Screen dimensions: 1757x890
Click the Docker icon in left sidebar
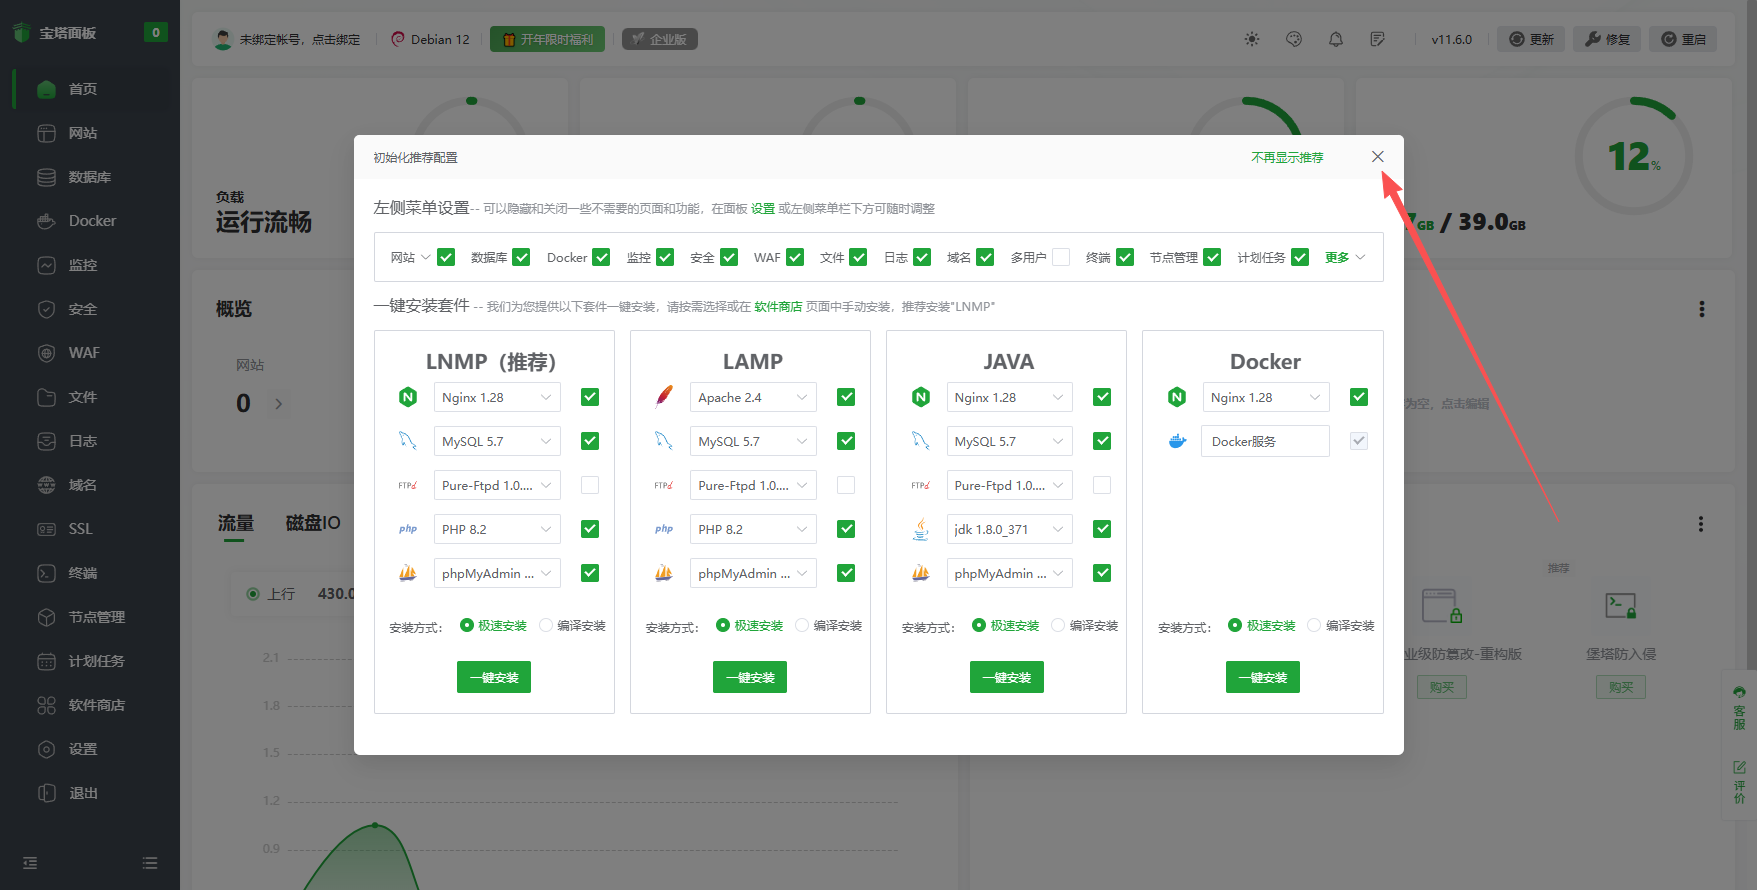[46, 221]
